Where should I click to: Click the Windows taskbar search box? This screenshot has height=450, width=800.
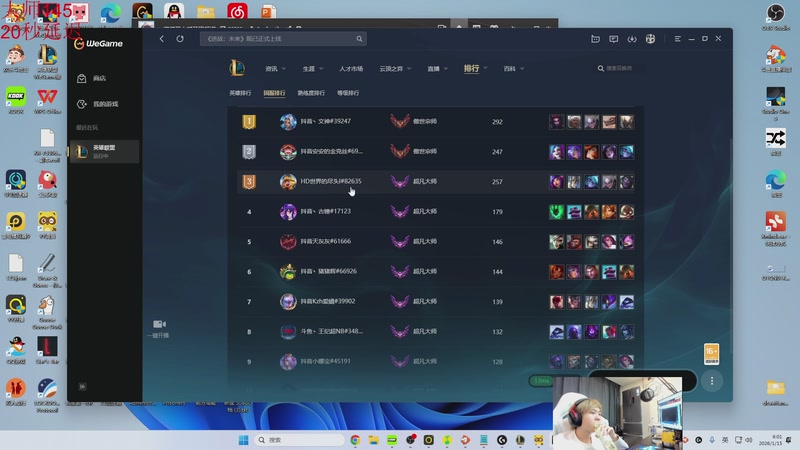click(299, 440)
